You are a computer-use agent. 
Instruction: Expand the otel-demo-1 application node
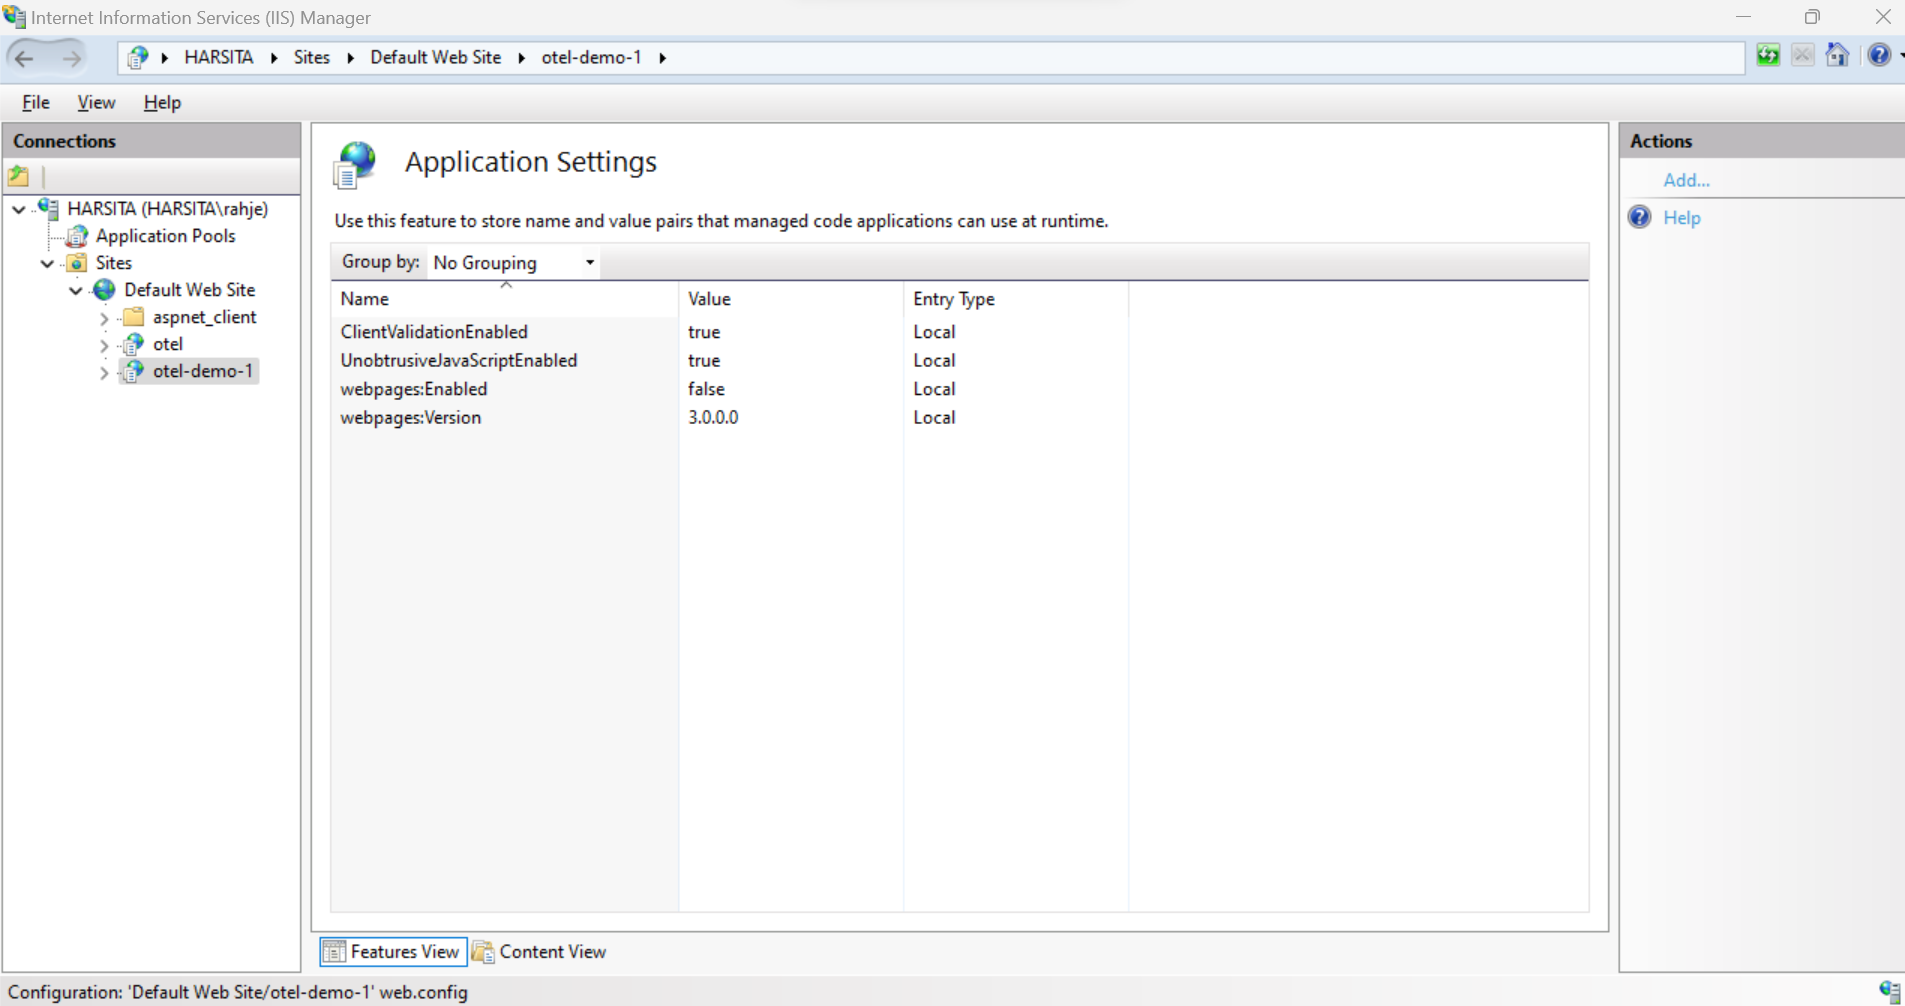(x=104, y=372)
